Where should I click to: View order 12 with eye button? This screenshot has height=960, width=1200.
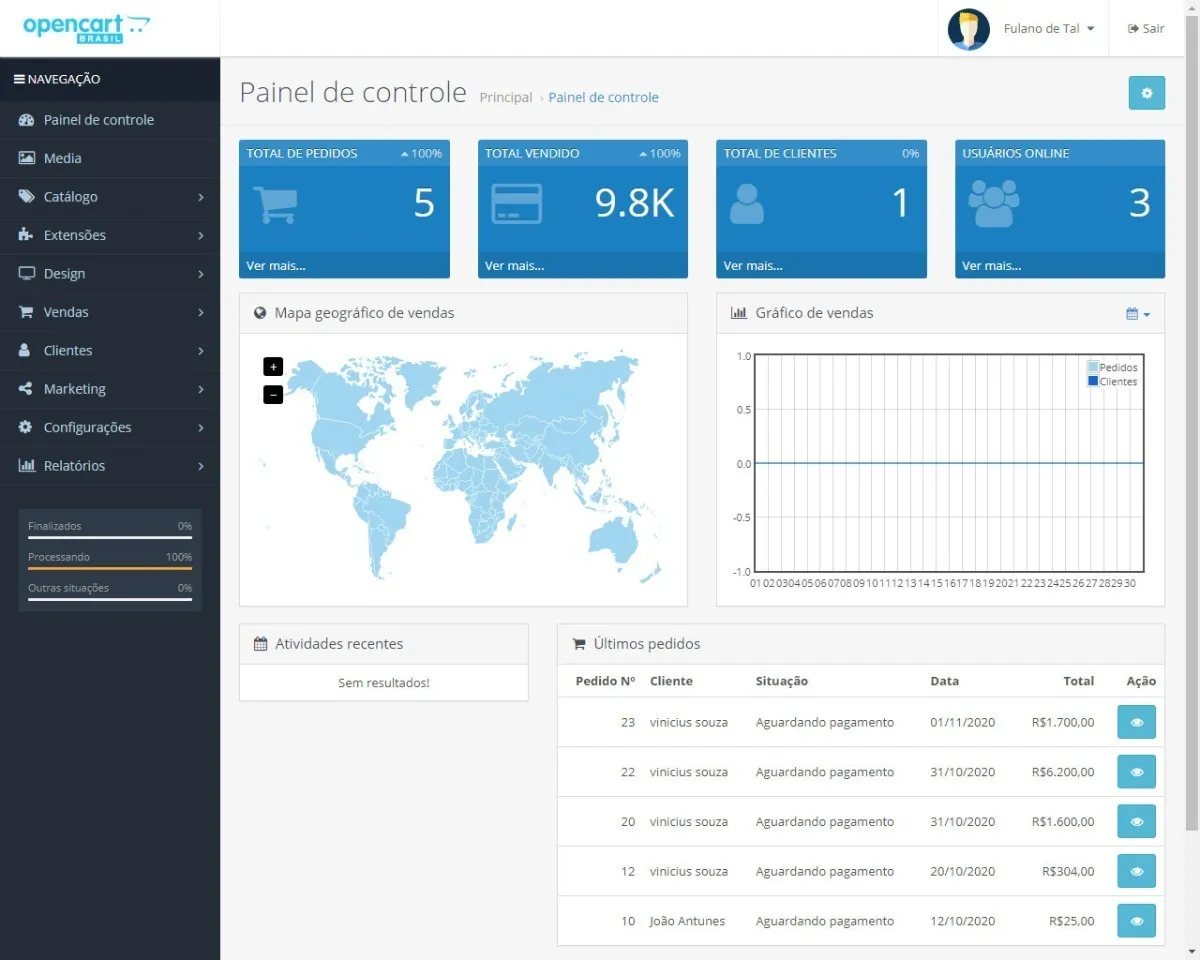1136,871
